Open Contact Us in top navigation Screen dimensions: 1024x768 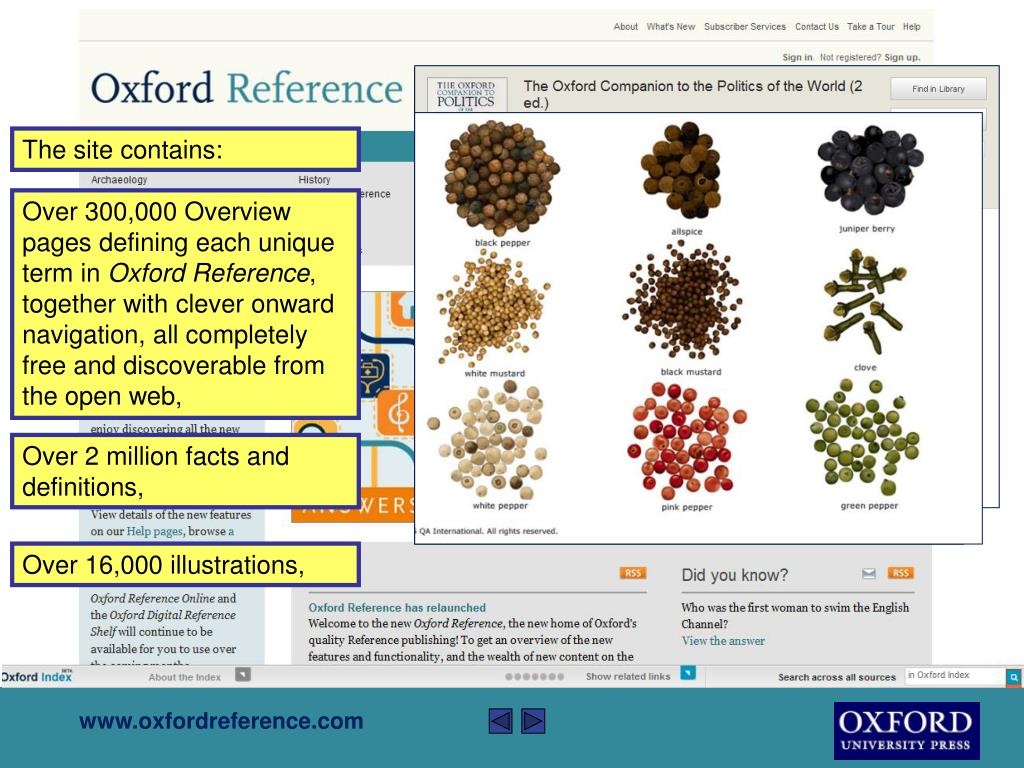pyautogui.click(x=817, y=27)
